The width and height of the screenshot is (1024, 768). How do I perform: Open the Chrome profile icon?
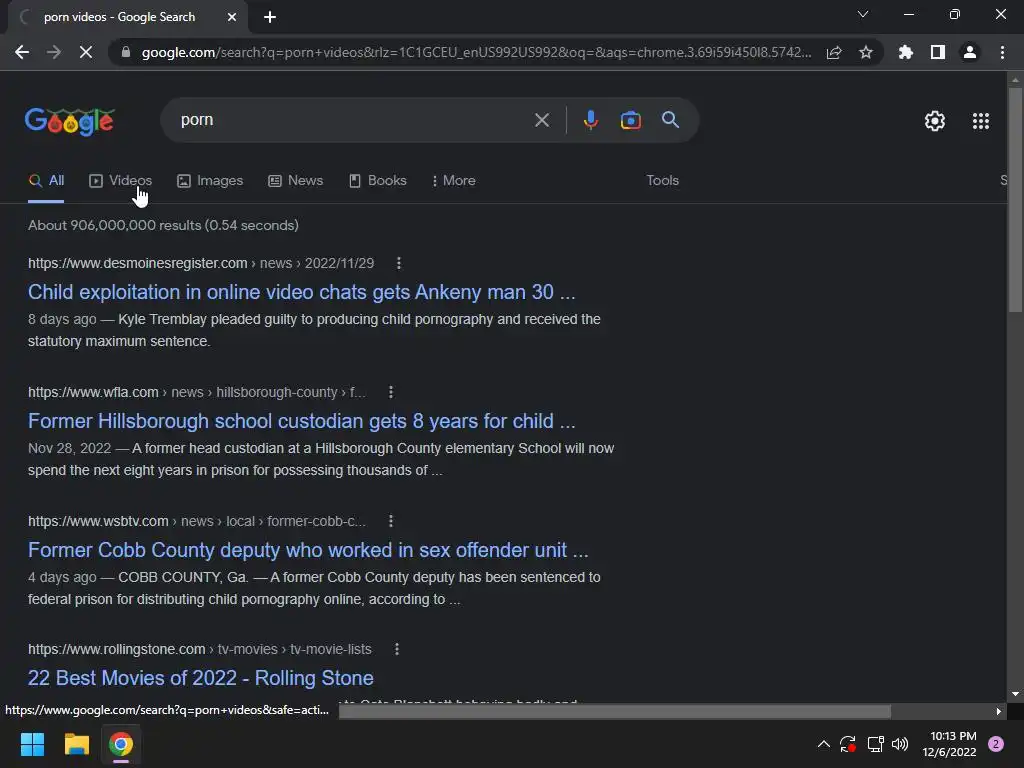(x=970, y=52)
